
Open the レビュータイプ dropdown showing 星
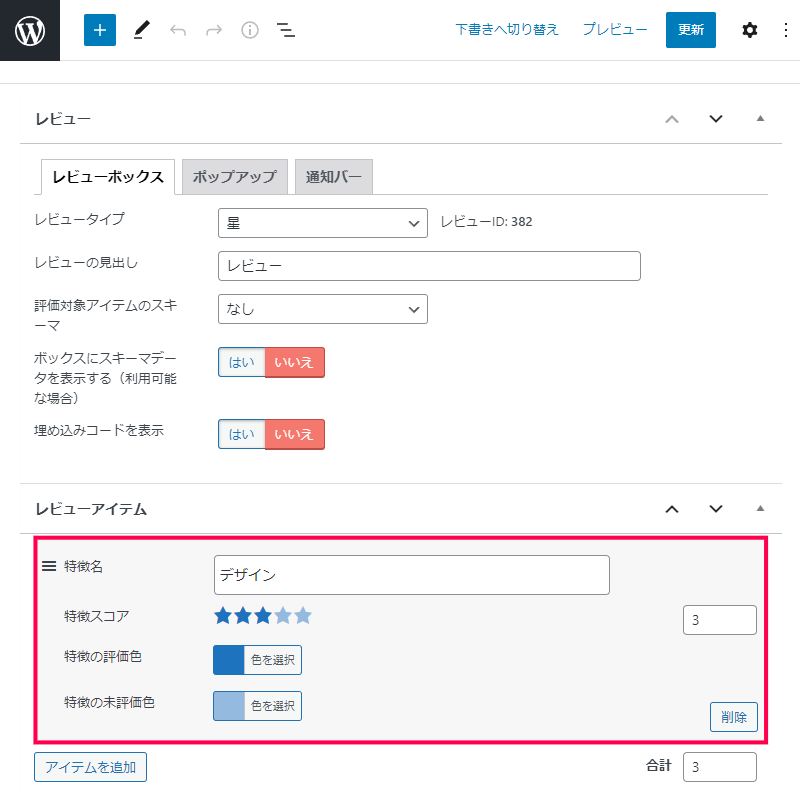tap(322, 223)
